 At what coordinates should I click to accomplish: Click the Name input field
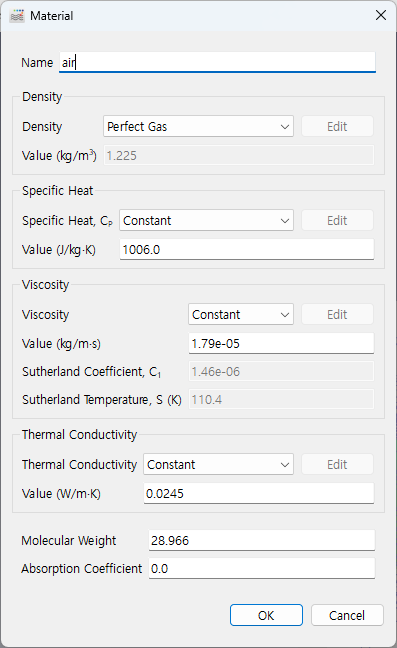point(217,62)
